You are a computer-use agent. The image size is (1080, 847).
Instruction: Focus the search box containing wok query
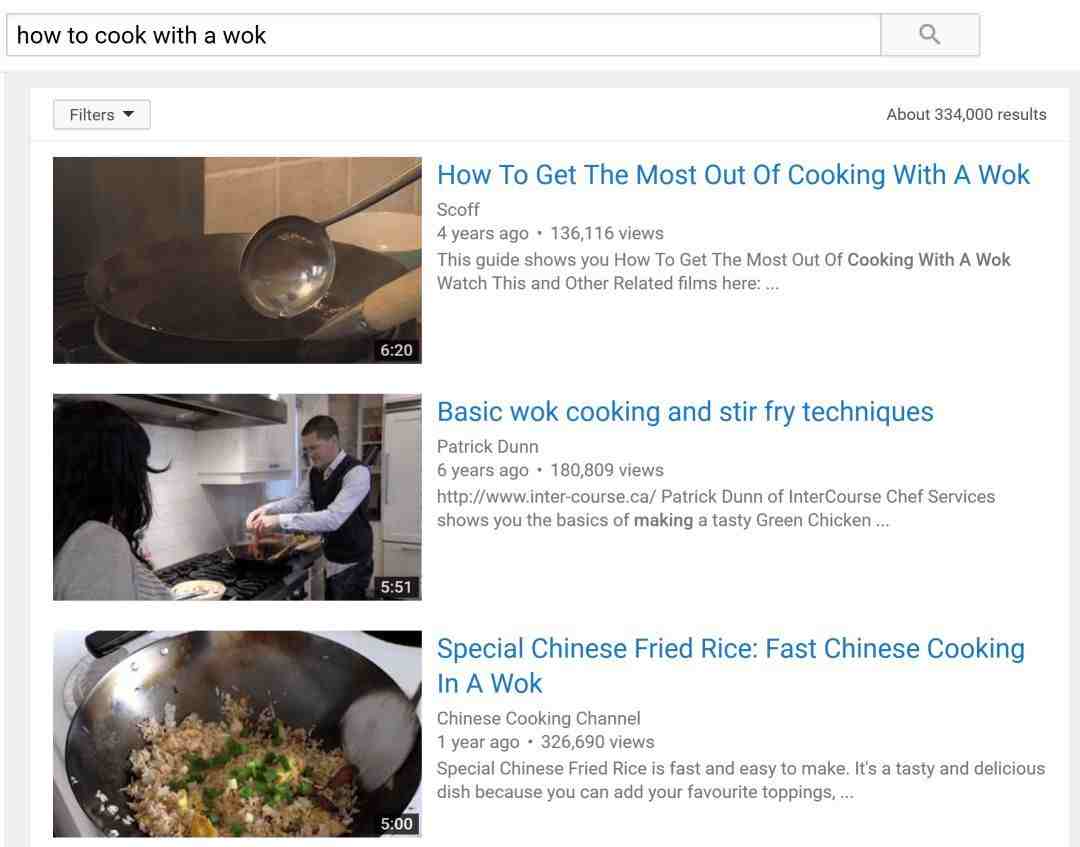pos(444,34)
